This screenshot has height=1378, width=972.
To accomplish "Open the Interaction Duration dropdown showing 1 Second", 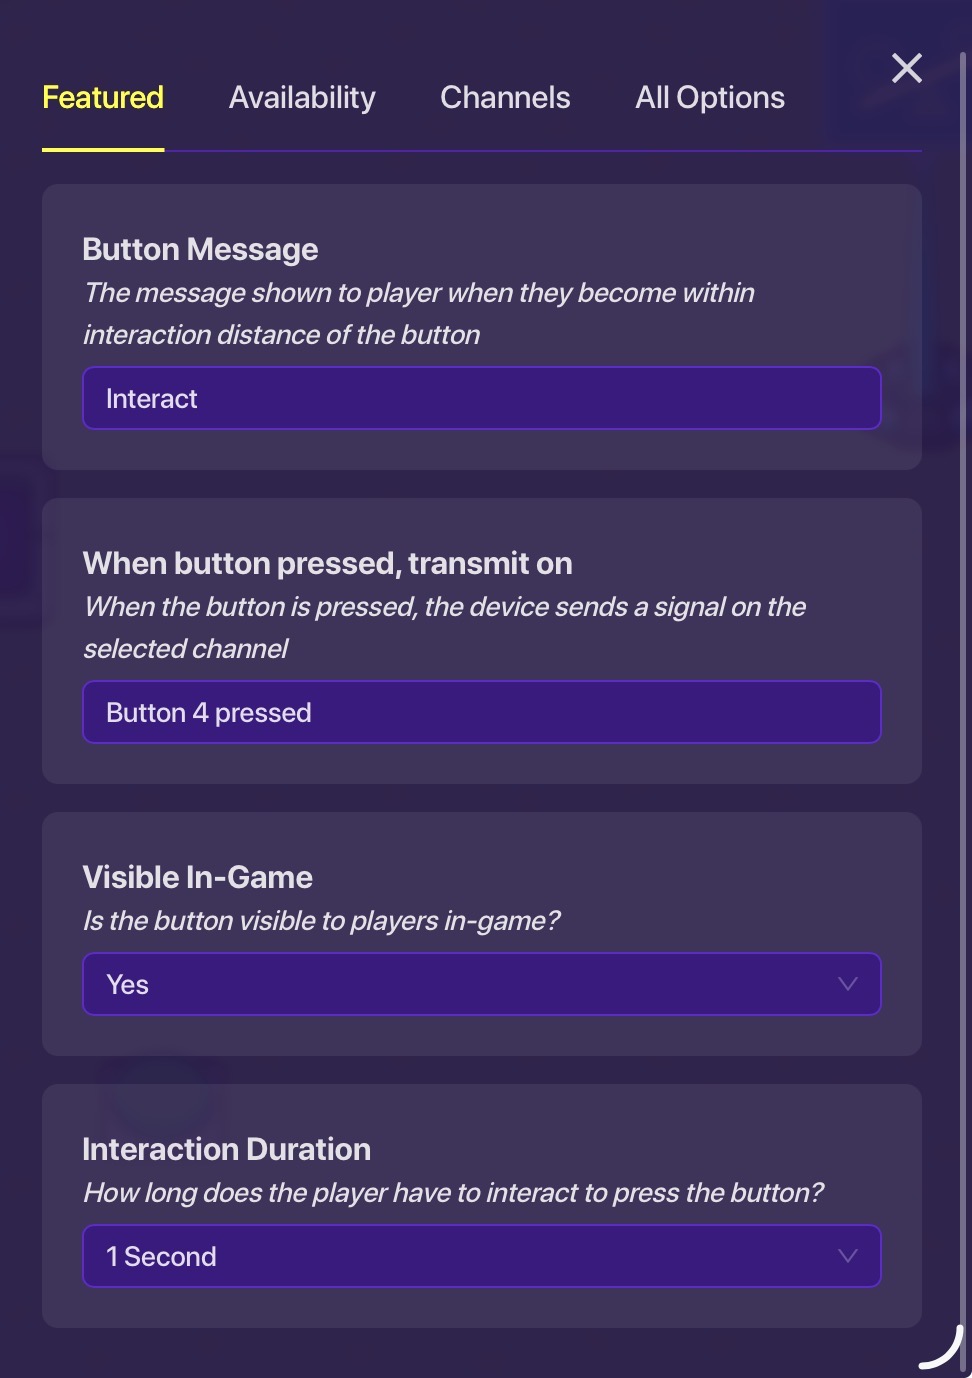I will tap(460, 1257).
